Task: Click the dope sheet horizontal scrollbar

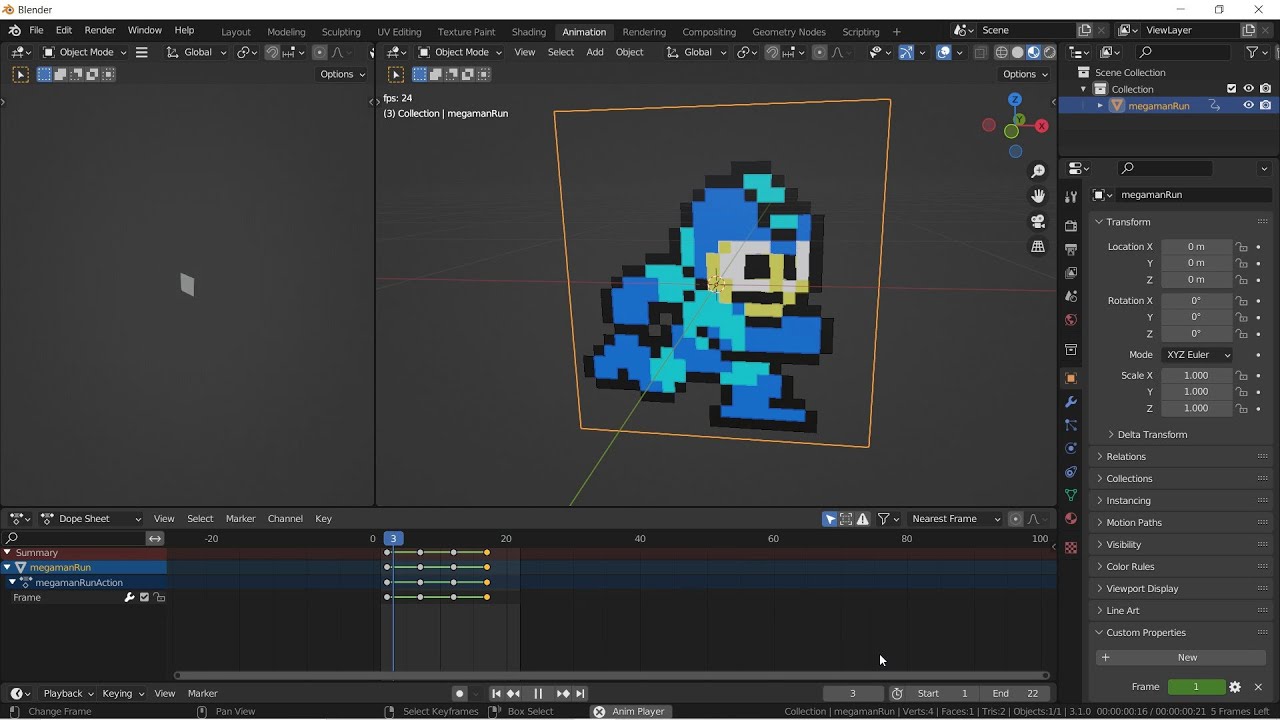Action: pyautogui.click(x=612, y=676)
